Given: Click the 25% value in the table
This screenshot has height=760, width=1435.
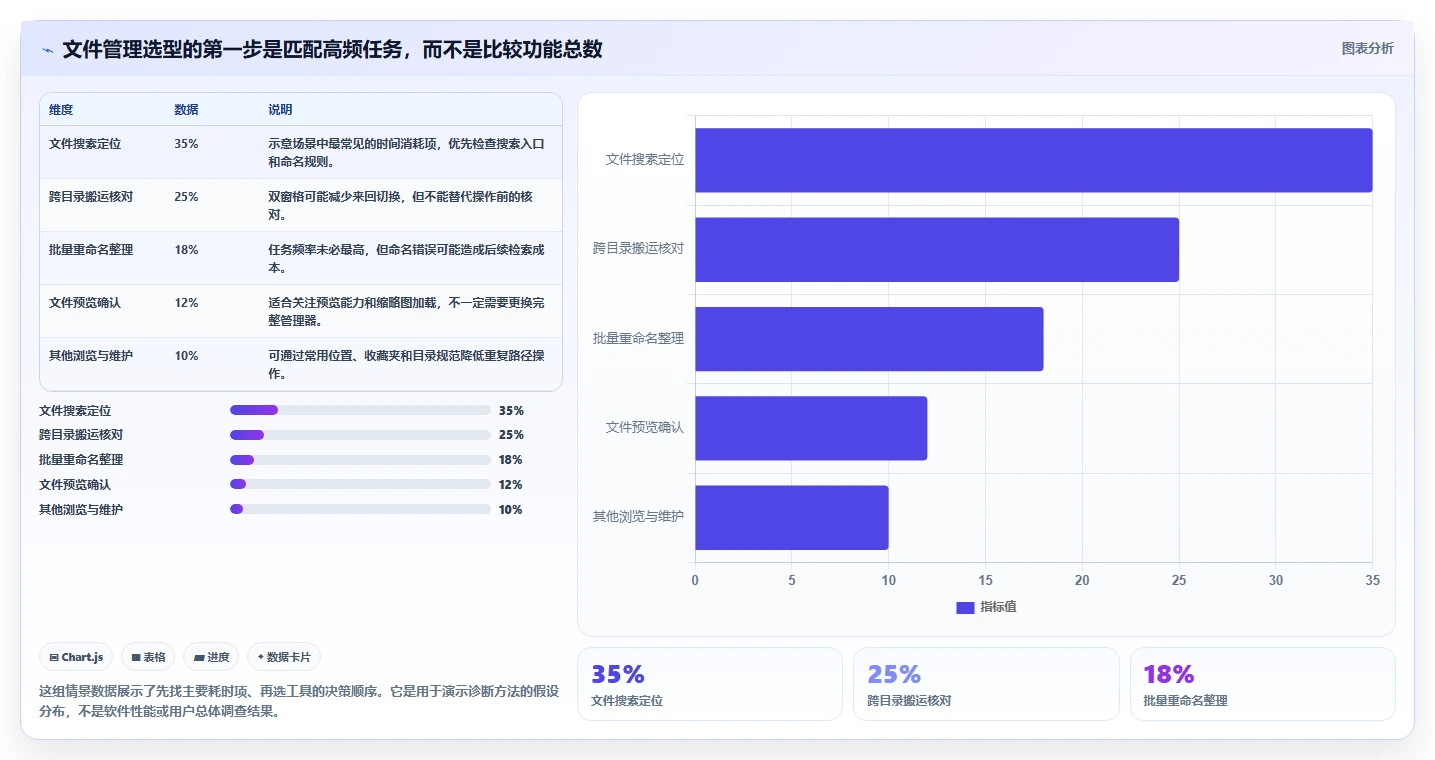Looking at the screenshot, I should tap(186, 197).
